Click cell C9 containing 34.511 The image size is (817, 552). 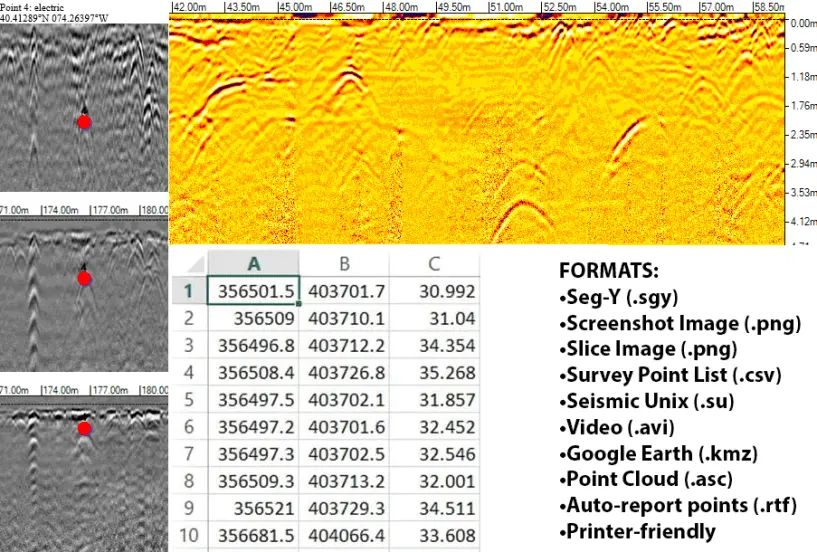[x=434, y=508]
